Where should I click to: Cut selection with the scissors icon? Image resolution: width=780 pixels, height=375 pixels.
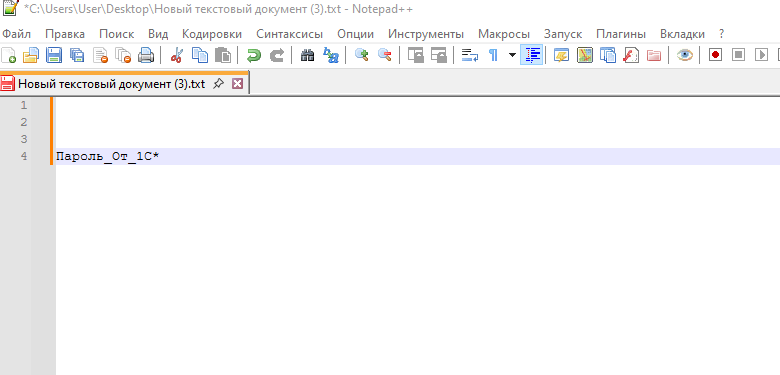(177, 55)
